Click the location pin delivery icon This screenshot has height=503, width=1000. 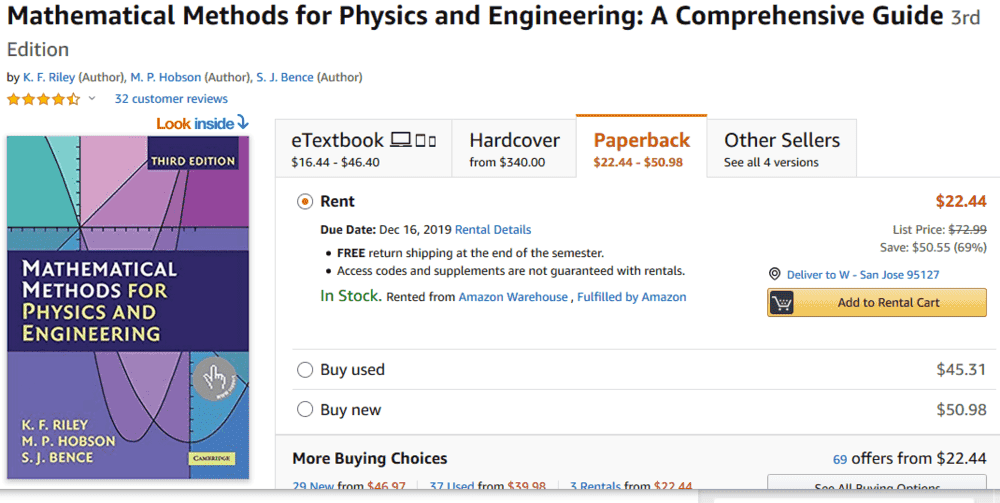pyautogui.click(x=775, y=274)
